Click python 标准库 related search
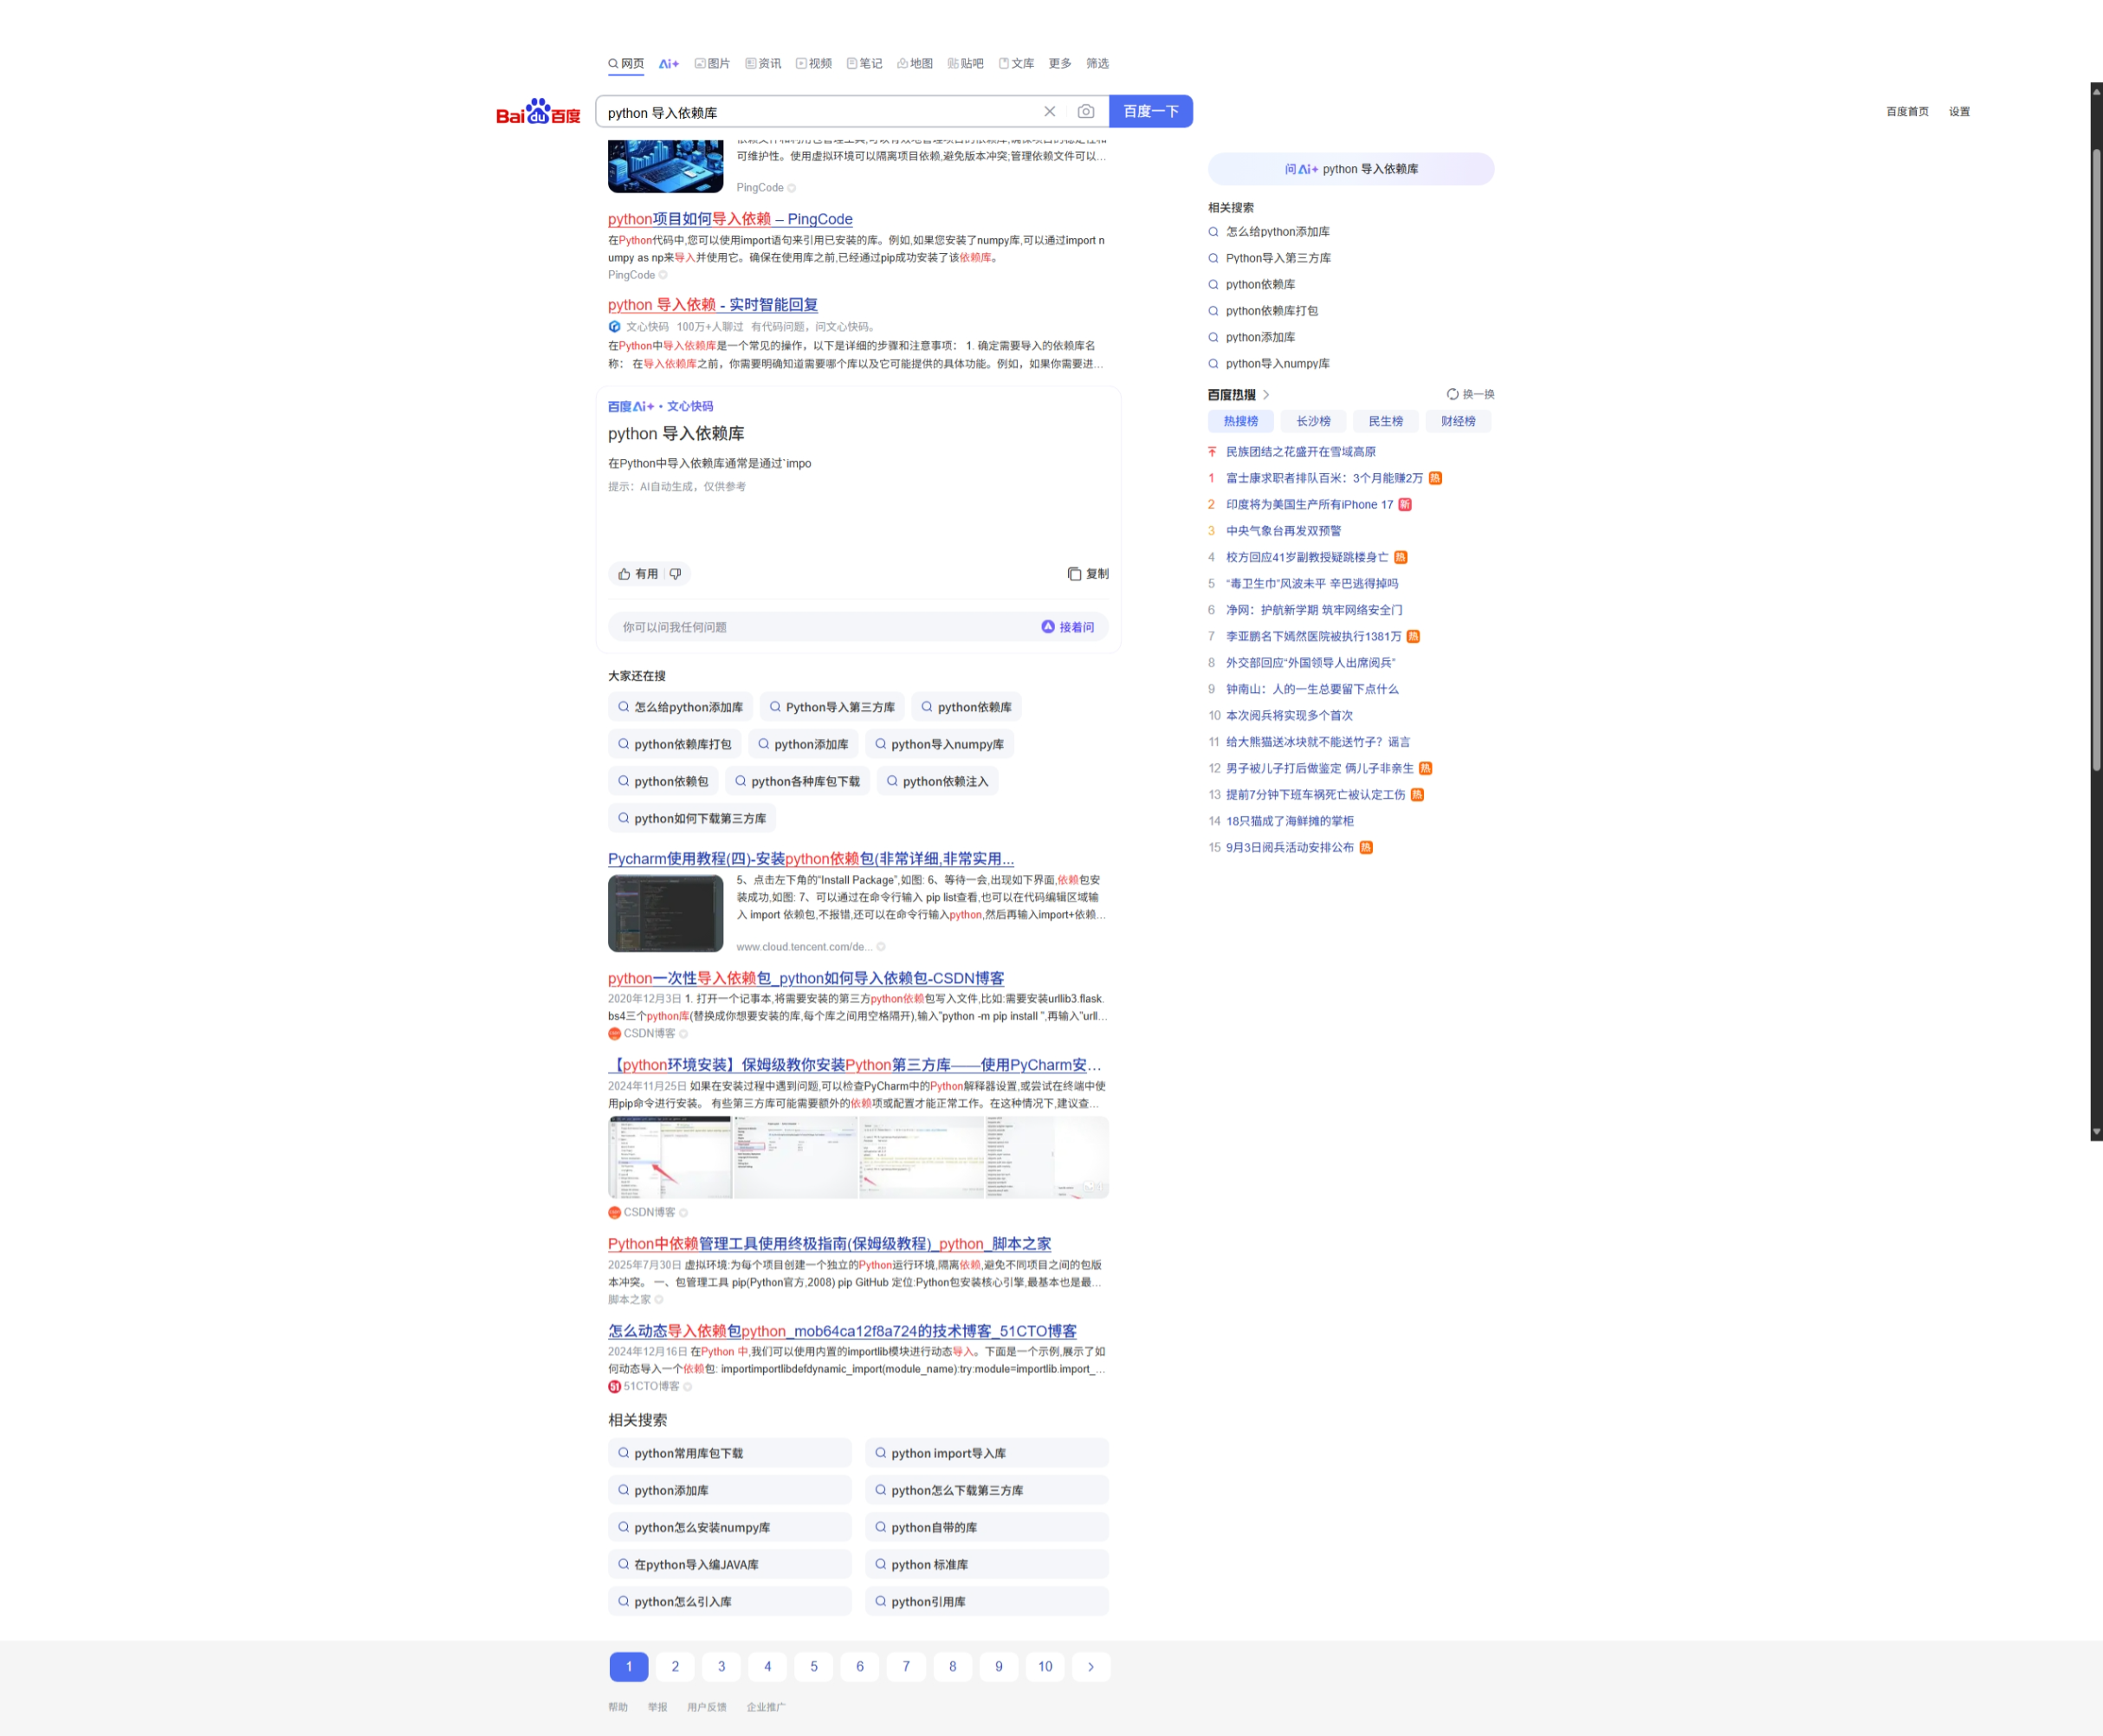The image size is (2103, 1736). [x=987, y=1564]
